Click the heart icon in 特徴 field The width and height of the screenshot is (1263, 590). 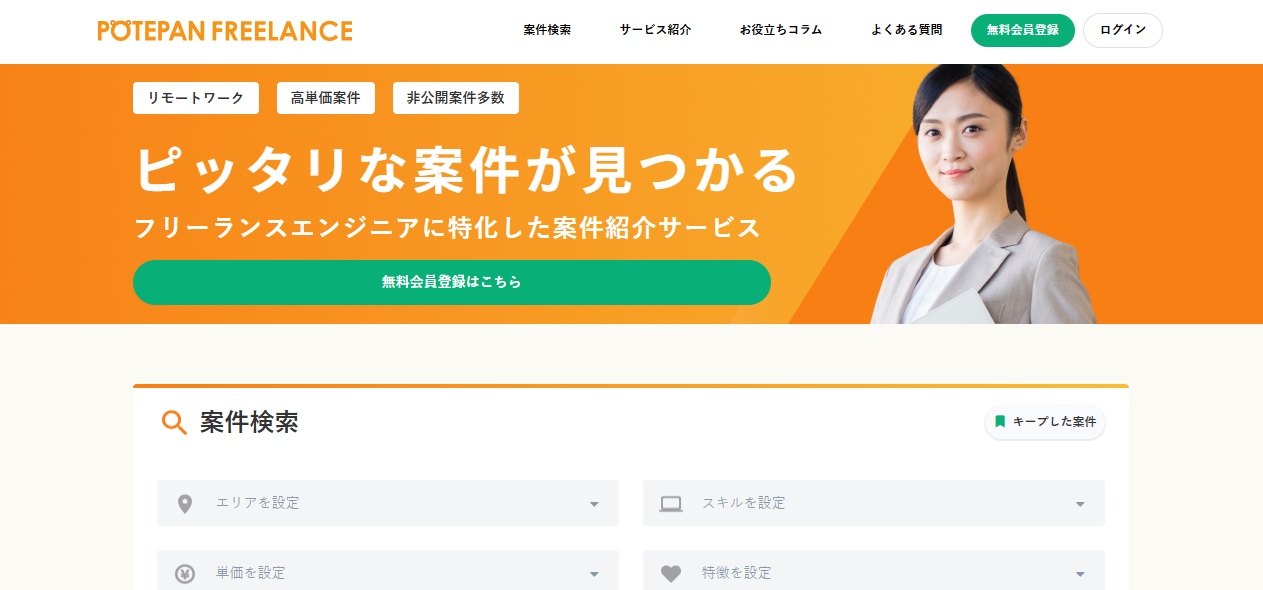click(670, 574)
